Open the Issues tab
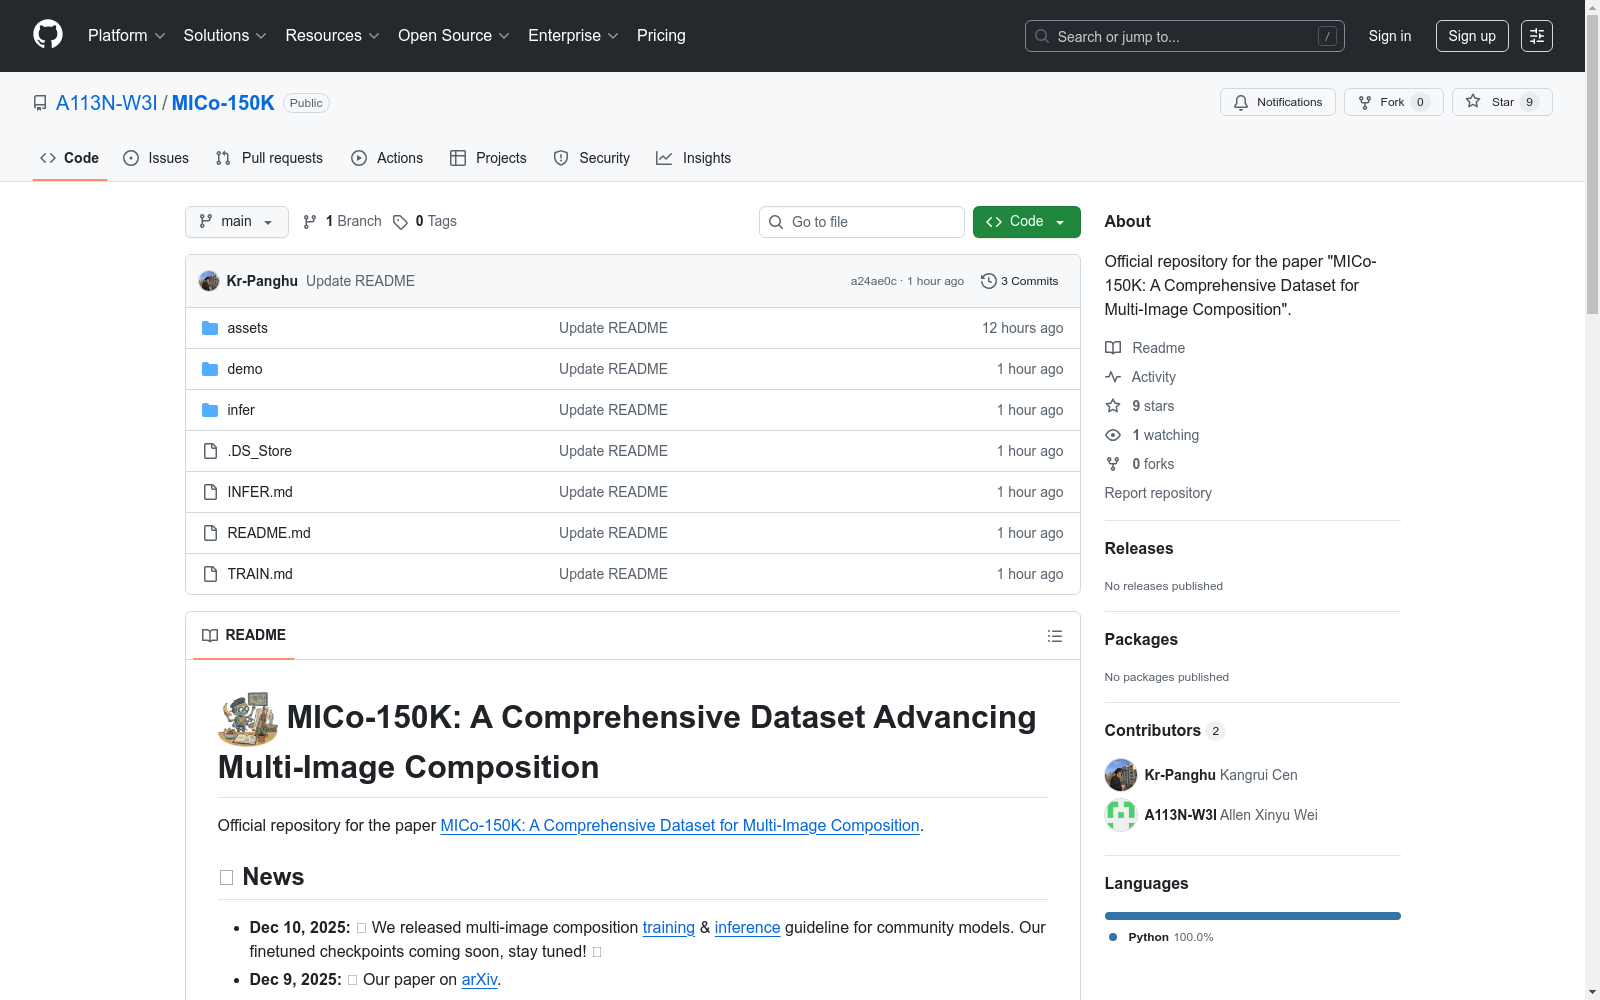Screen dimensions: 1600x1000 [156, 158]
